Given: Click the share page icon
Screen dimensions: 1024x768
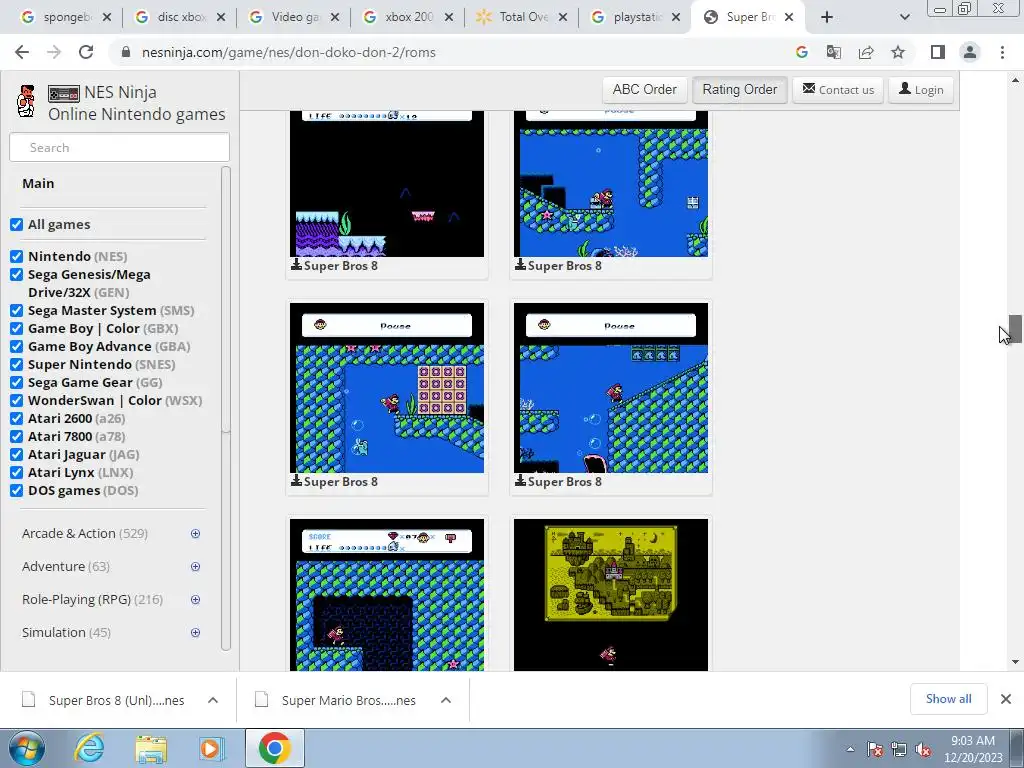Looking at the screenshot, I should pyautogui.click(x=866, y=52).
